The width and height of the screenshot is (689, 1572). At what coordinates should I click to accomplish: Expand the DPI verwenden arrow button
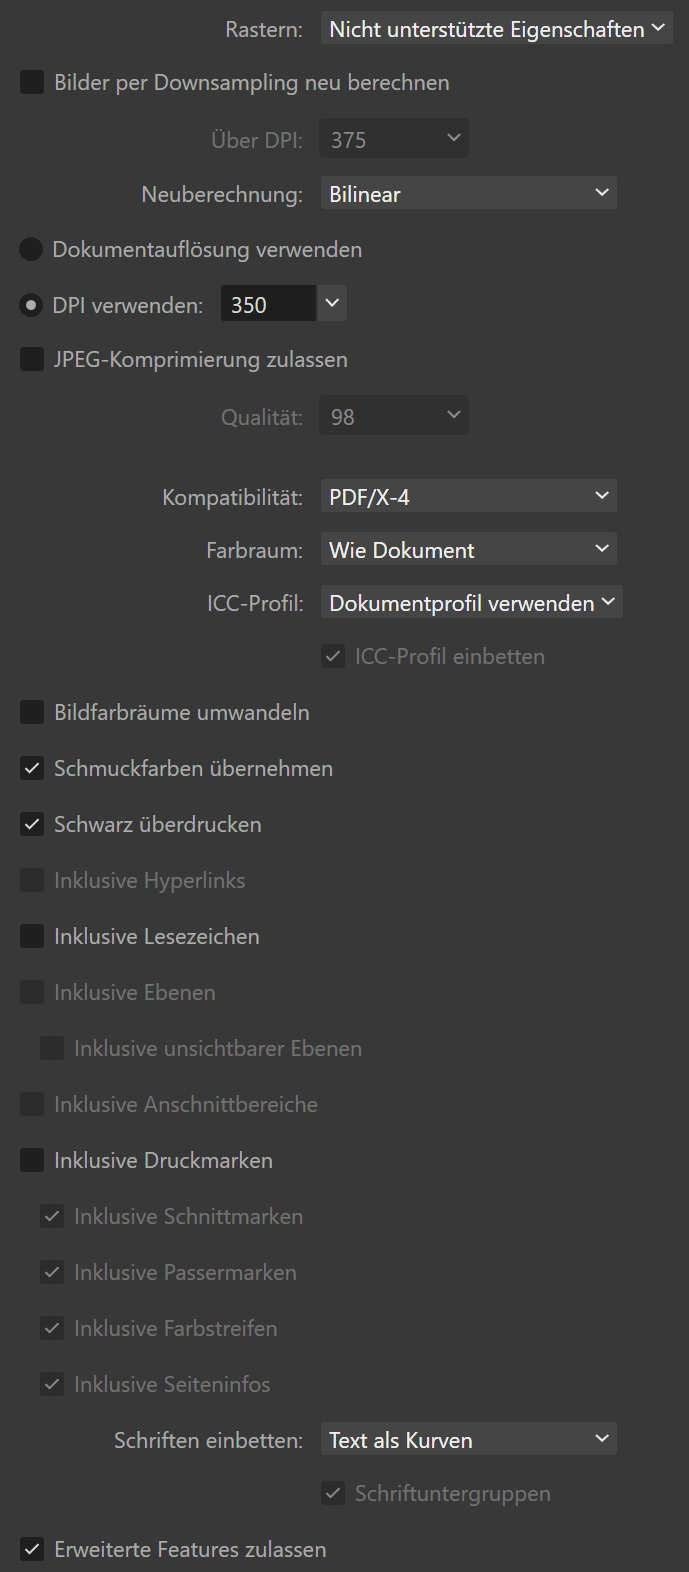(332, 304)
